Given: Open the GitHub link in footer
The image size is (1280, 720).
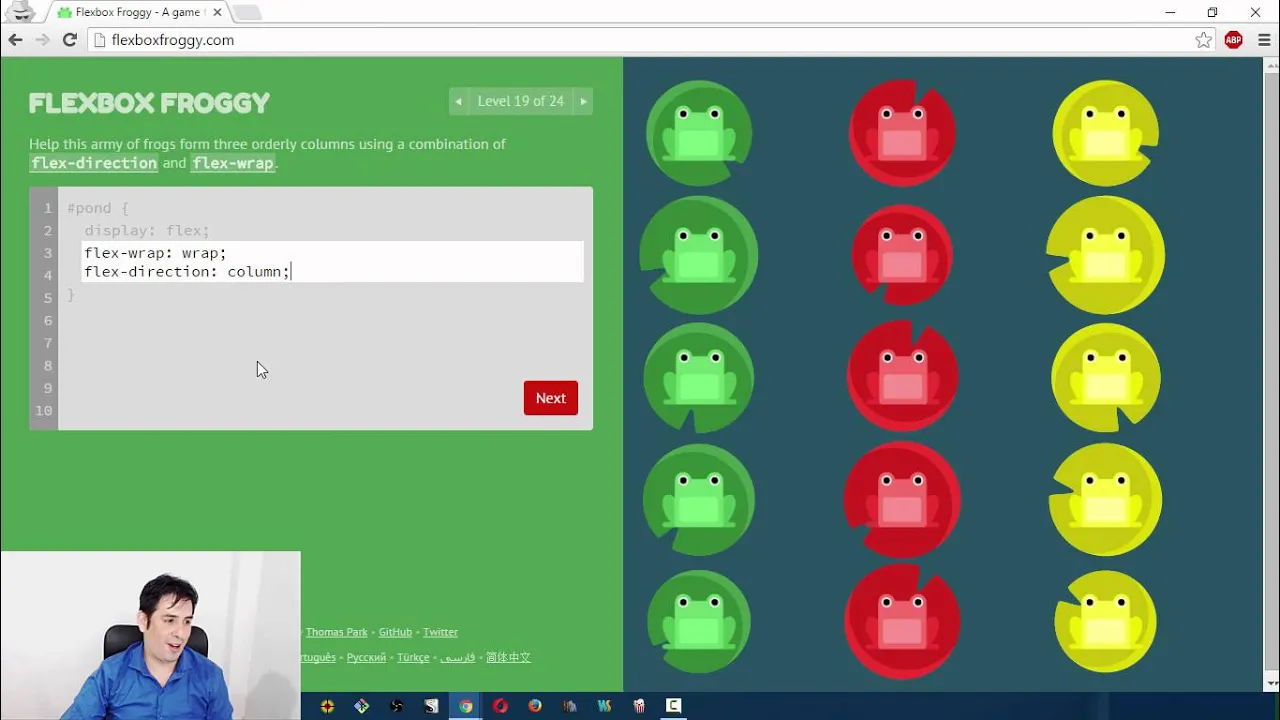Looking at the screenshot, I should pyautogui.click(x=395, y=632).
